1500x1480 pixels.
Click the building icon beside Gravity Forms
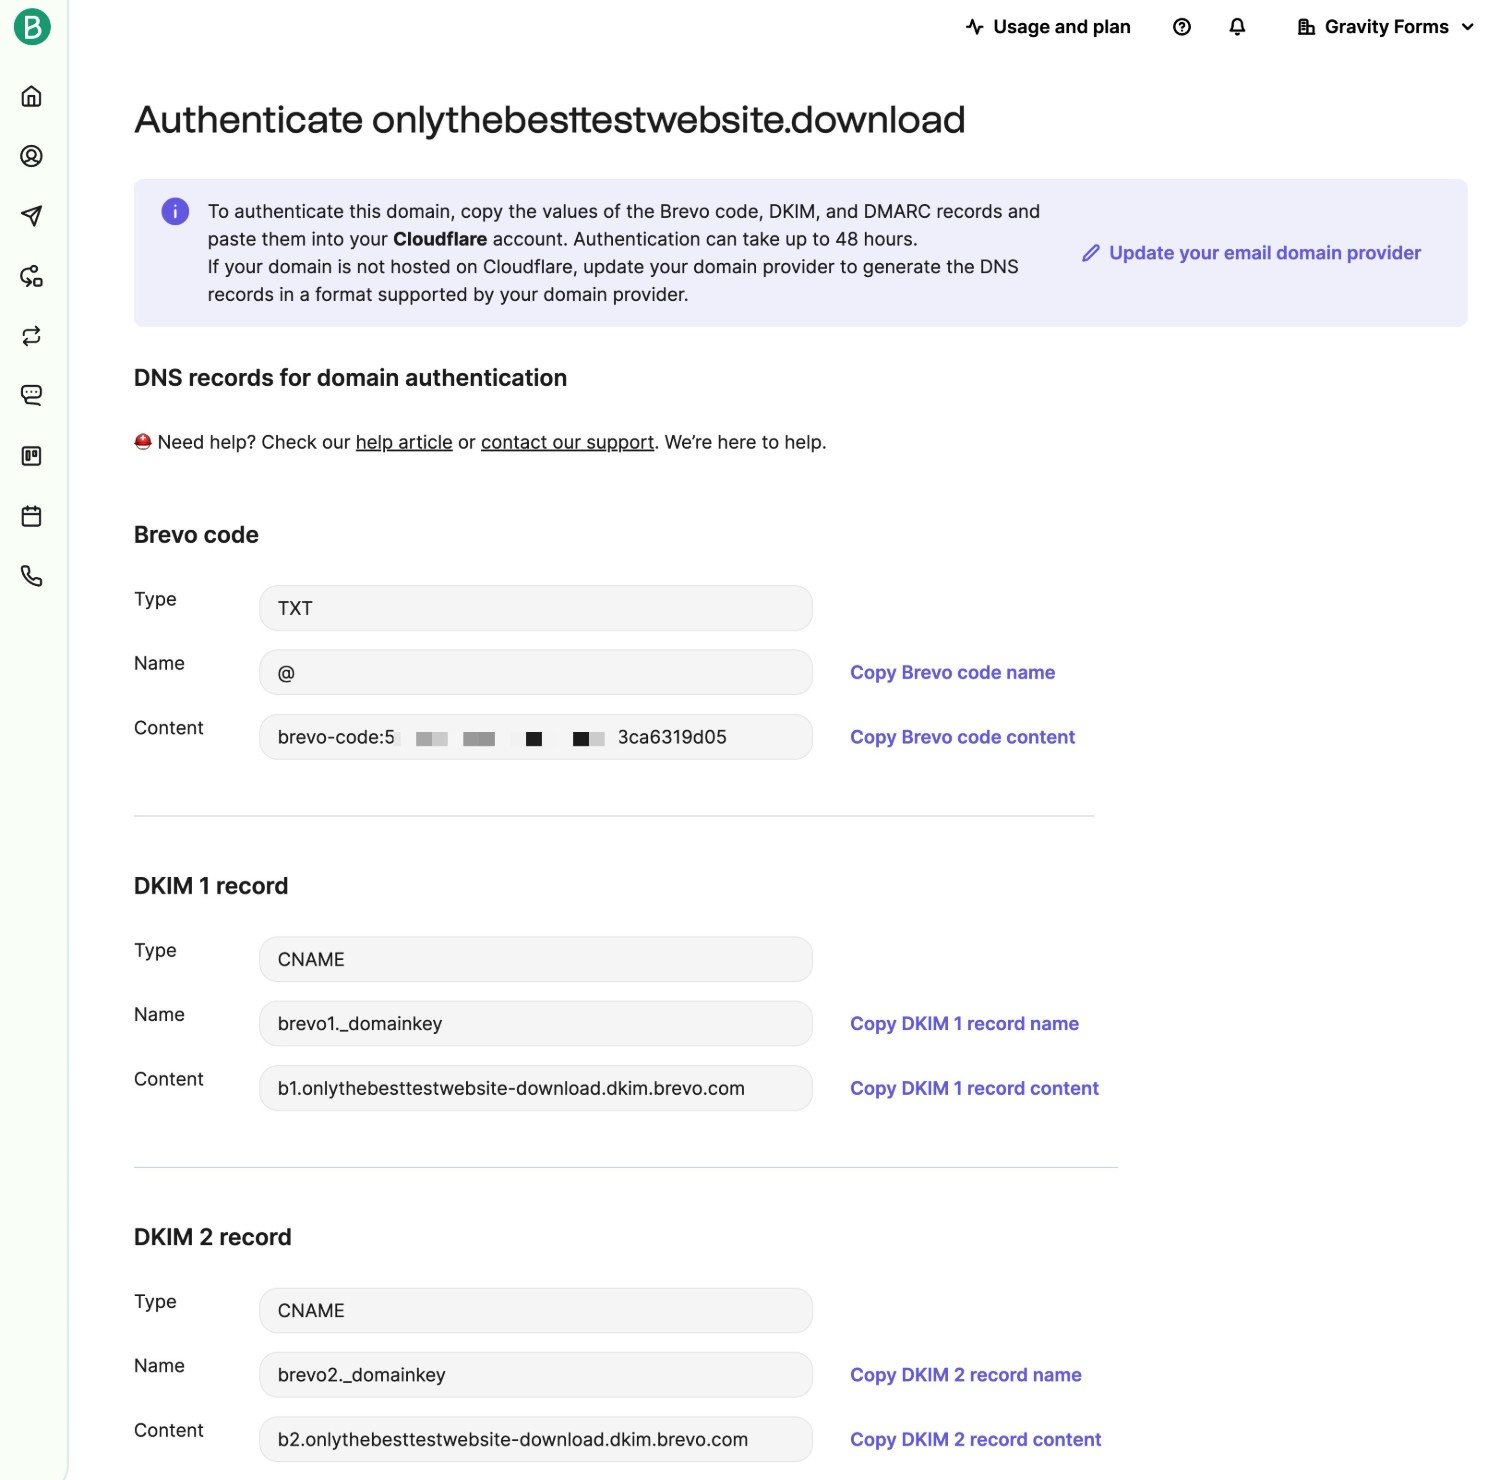click(x=1306, y=27)
